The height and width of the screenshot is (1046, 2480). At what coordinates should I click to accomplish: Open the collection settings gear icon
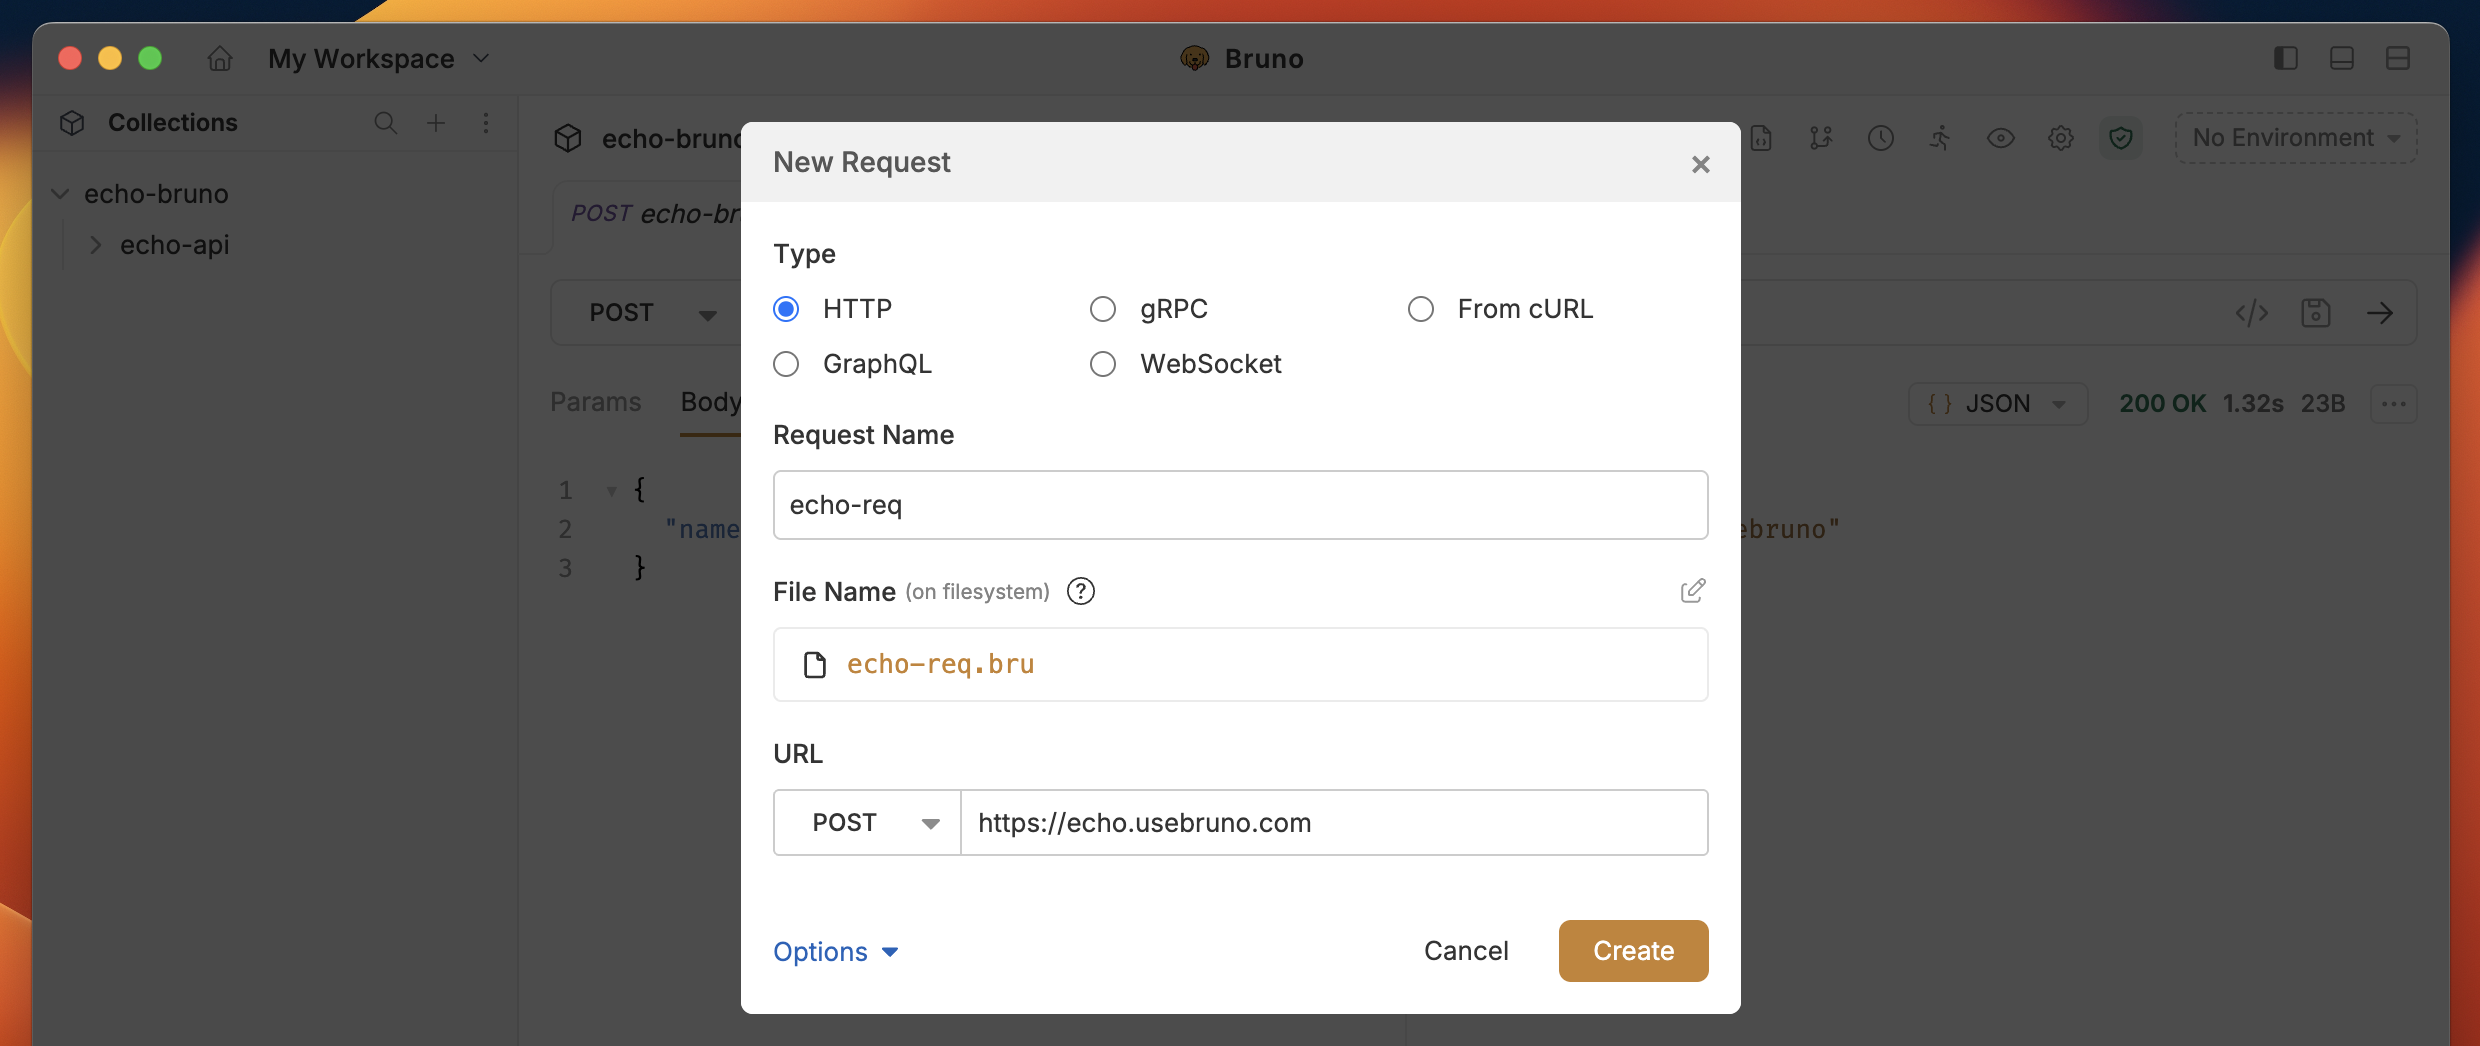[x=2061, y=138]
